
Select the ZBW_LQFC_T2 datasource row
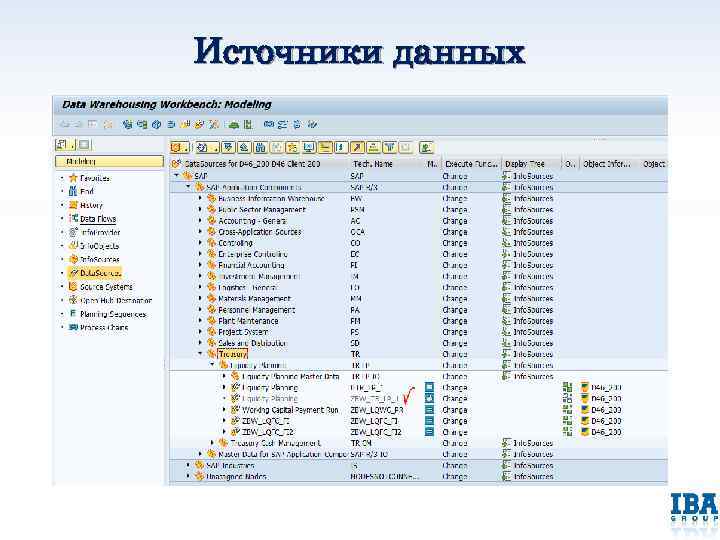(268, 432)
